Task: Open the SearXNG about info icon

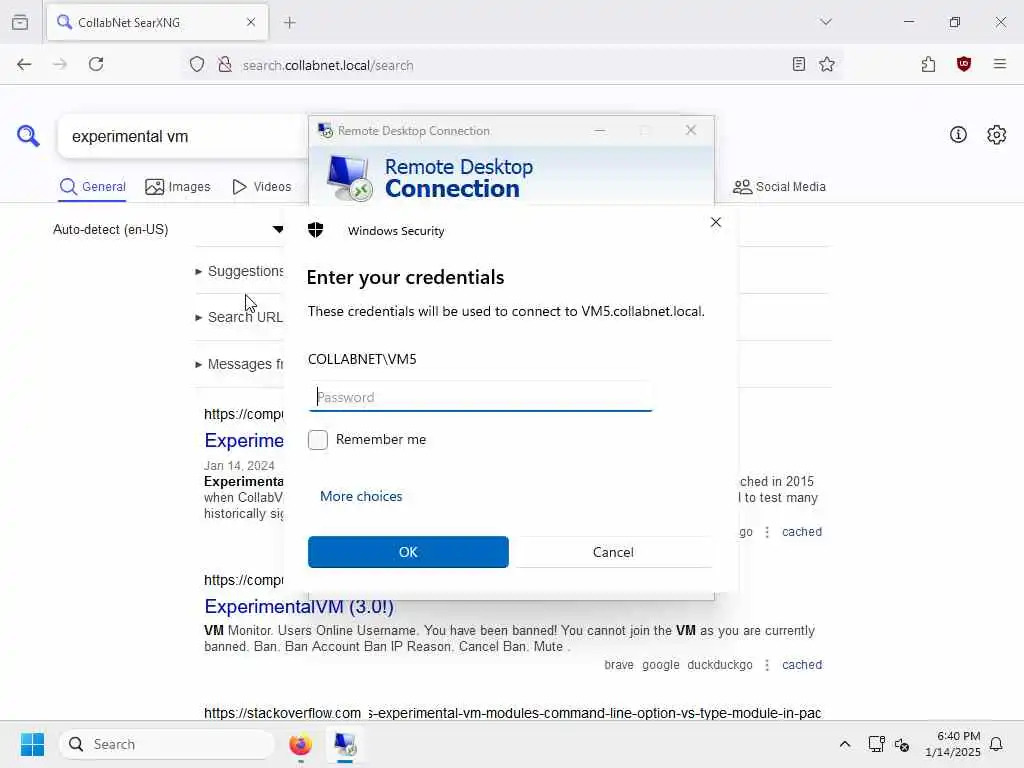Action: pos(957,135)
